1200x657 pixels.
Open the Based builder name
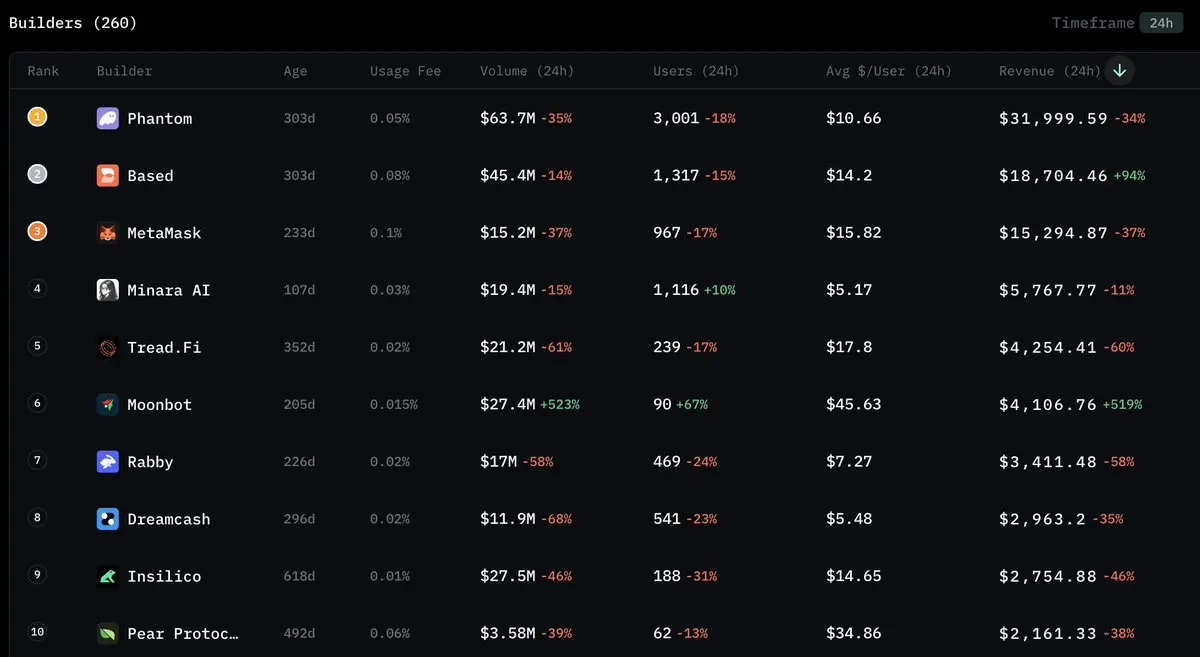(150, 175)
